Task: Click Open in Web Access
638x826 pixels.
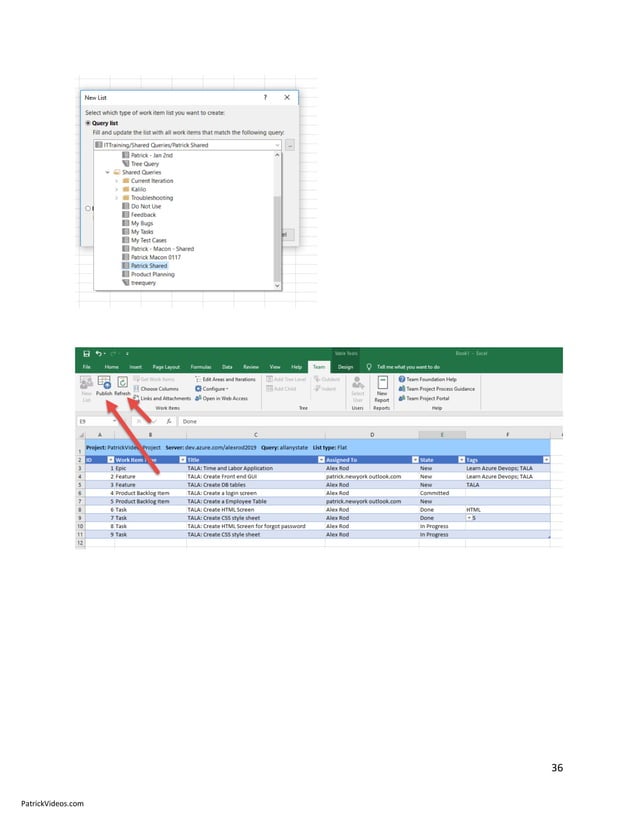Action: [x=221, y=398]
